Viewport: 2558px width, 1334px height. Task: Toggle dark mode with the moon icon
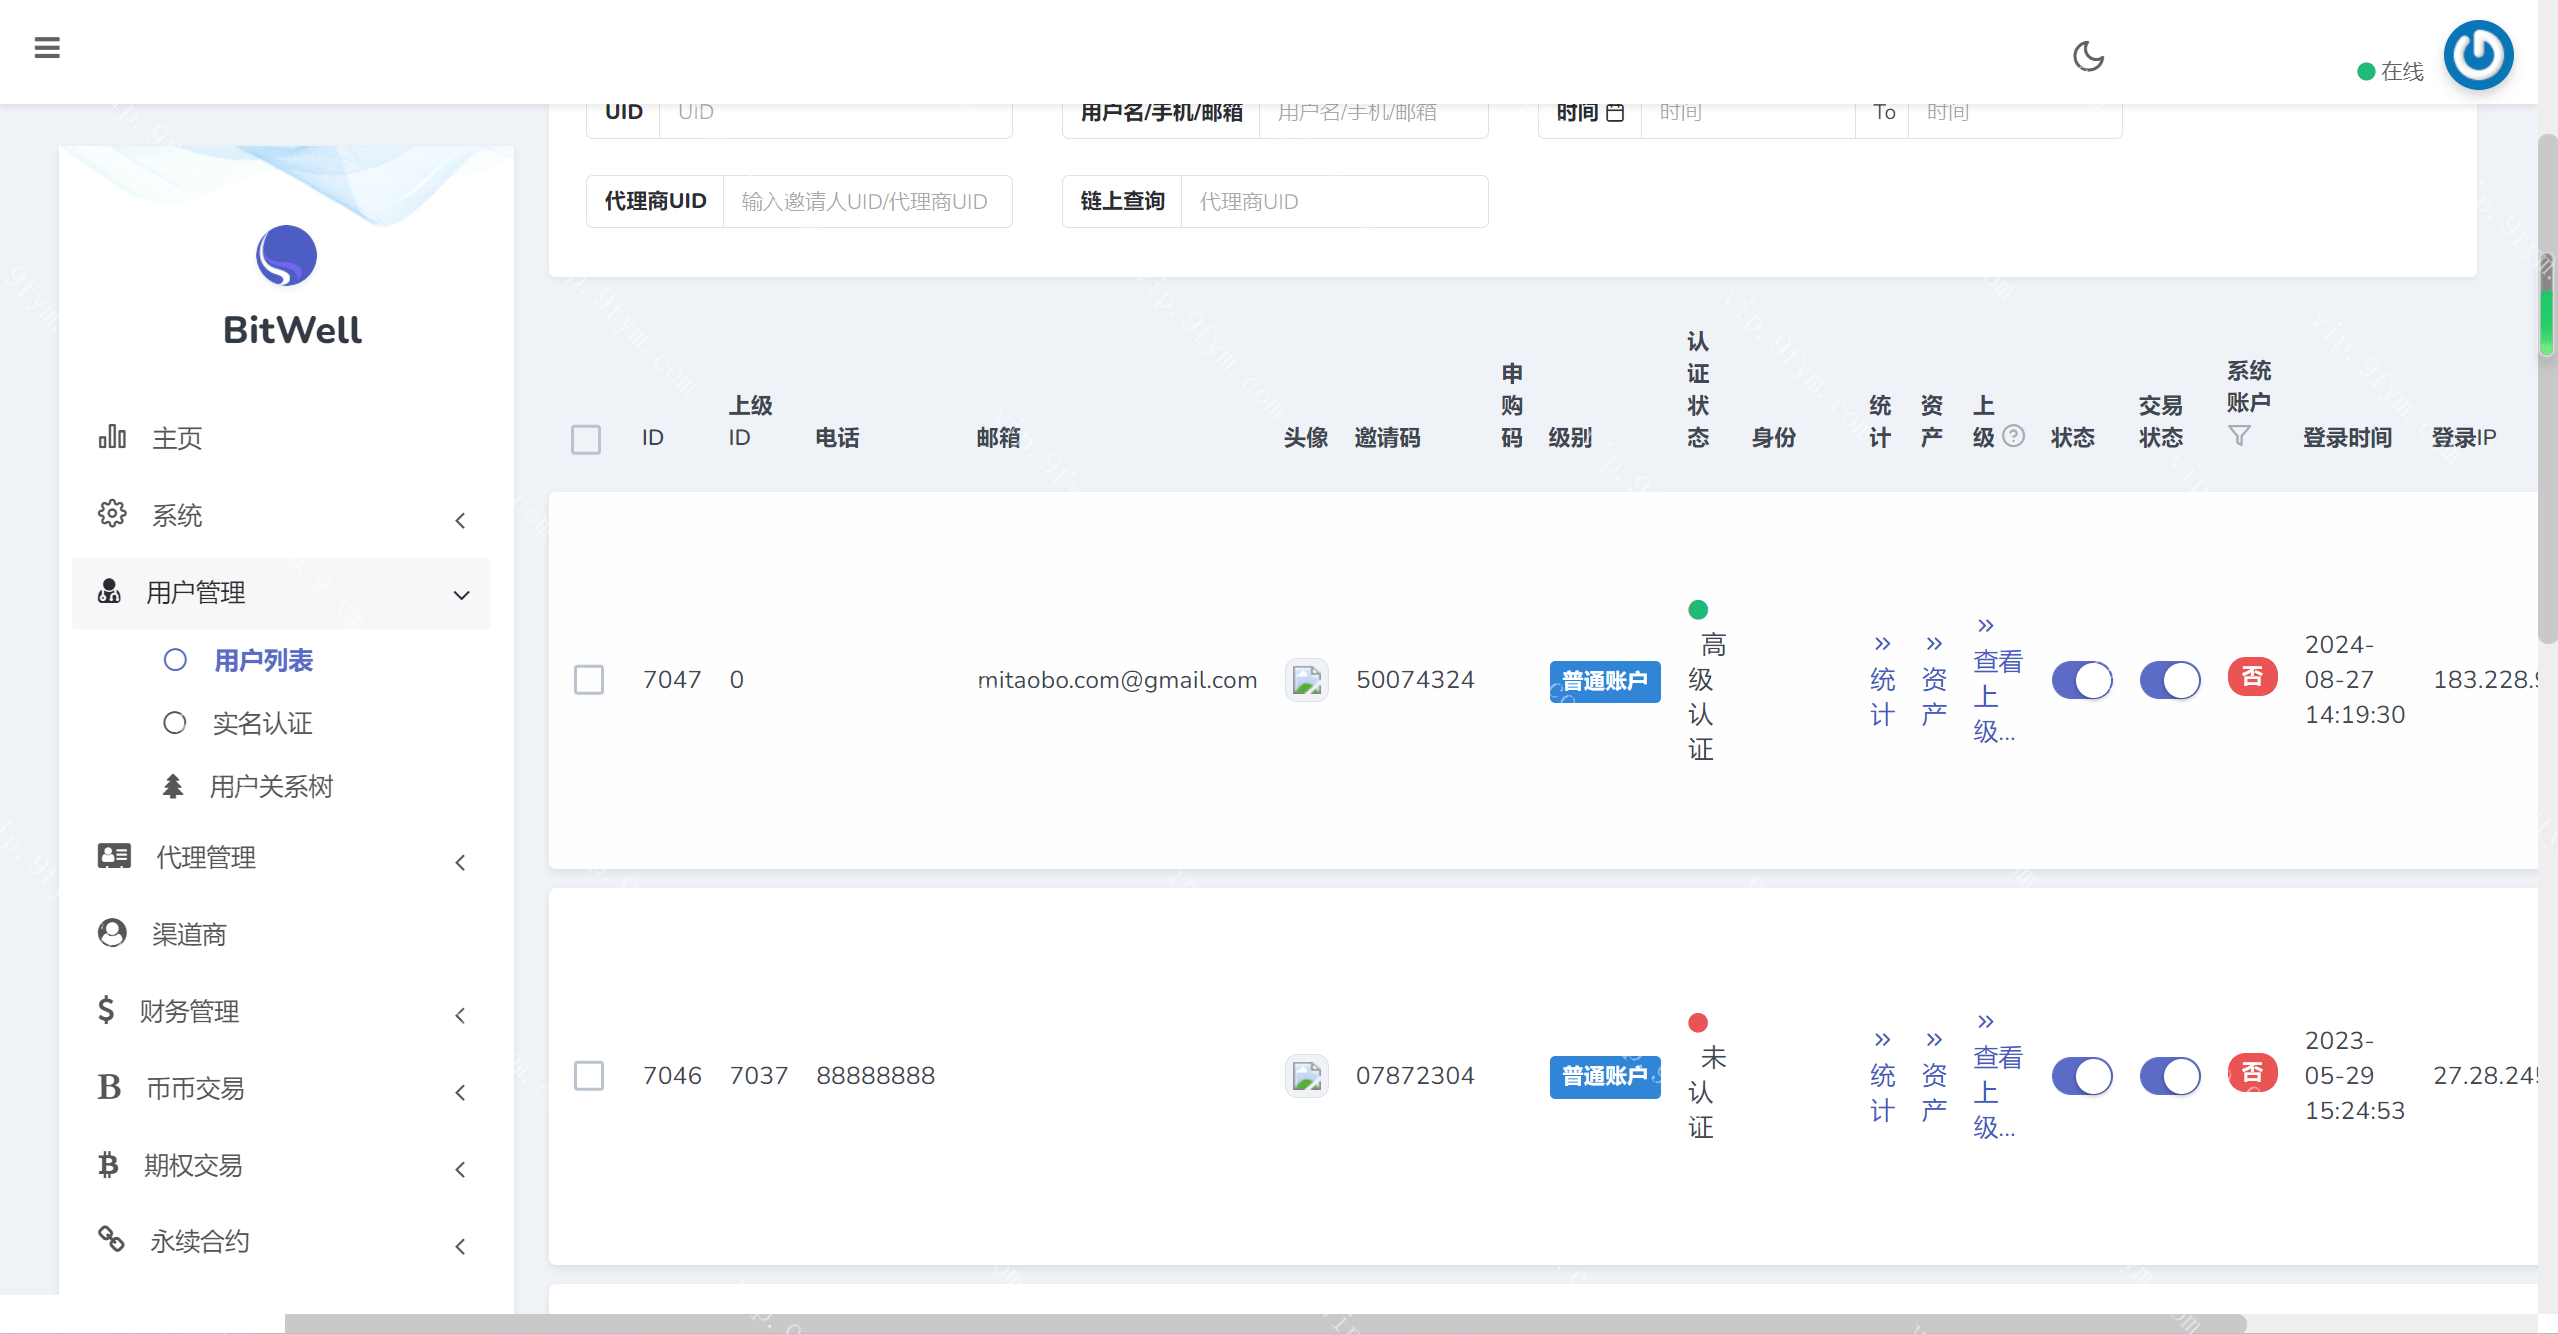coord(2089,57)
